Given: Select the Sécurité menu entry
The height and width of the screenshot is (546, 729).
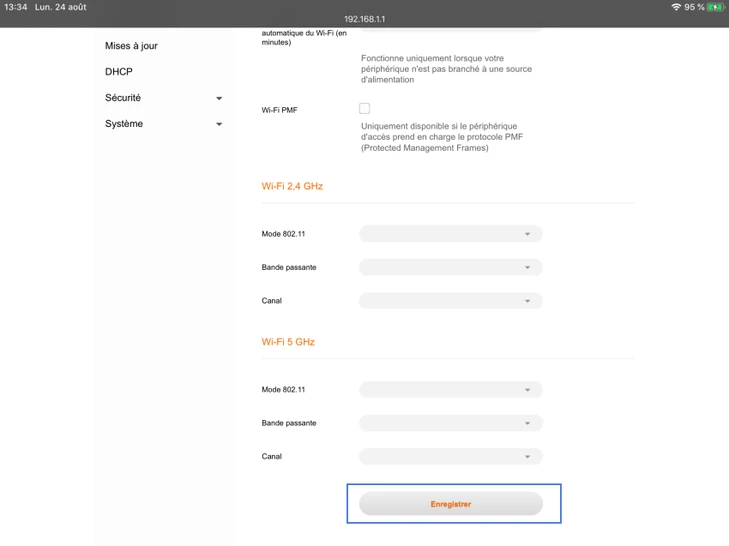Looking at the screenshot, I should pyautogui.click(x=123, y=98).
